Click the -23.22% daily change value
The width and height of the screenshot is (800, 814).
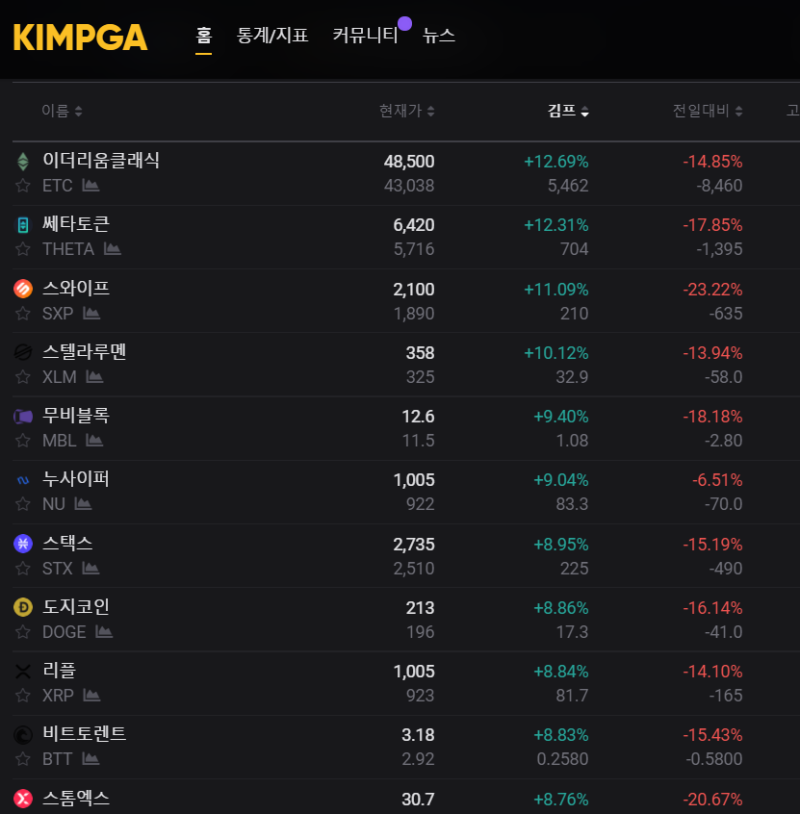tap(713, 289)
